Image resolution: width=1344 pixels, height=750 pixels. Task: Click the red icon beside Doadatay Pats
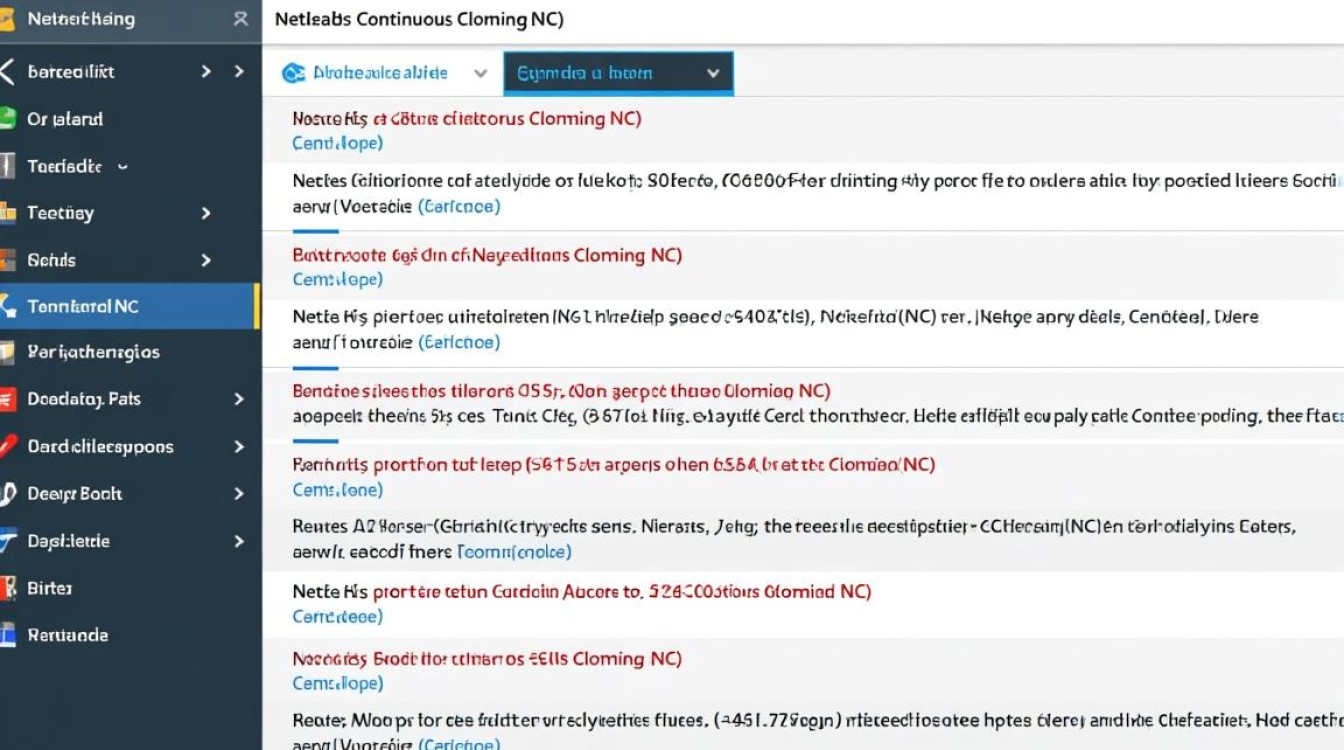pos(7,399)
